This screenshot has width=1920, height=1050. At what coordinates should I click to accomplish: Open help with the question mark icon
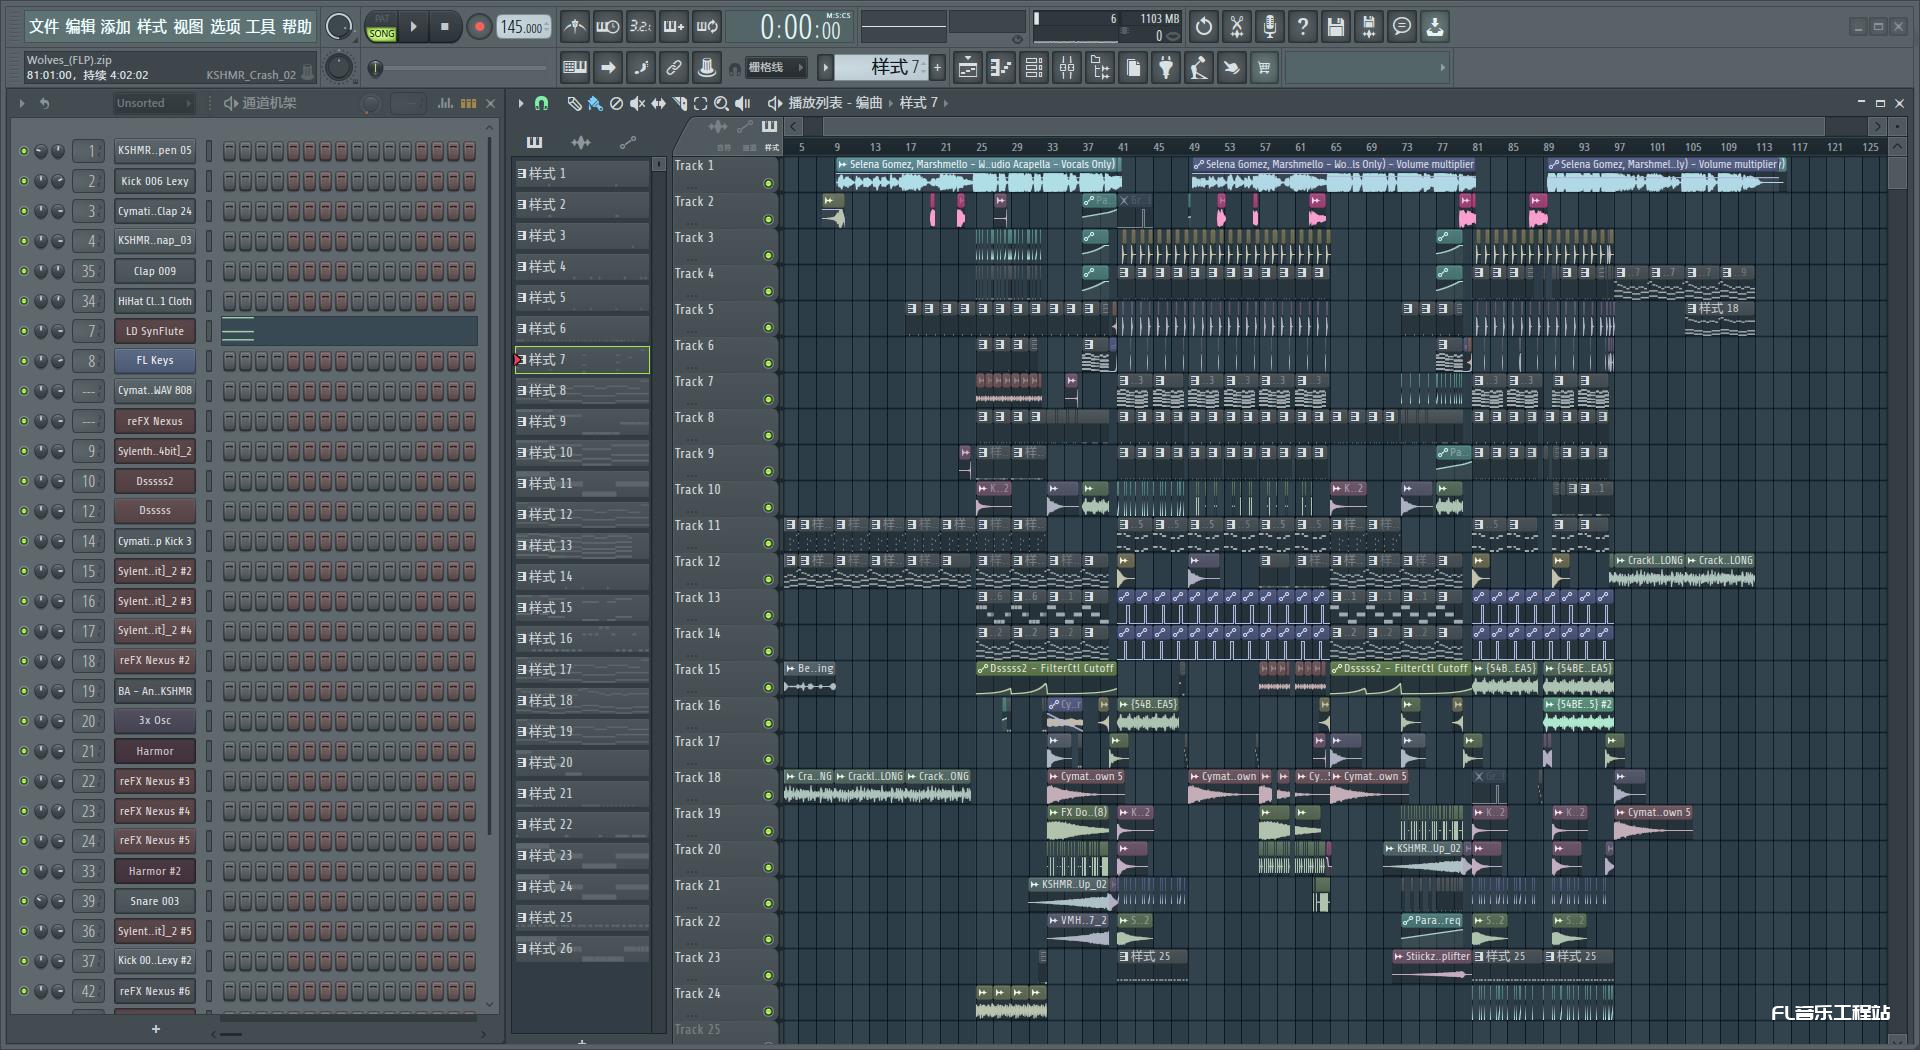[1303, 27]
